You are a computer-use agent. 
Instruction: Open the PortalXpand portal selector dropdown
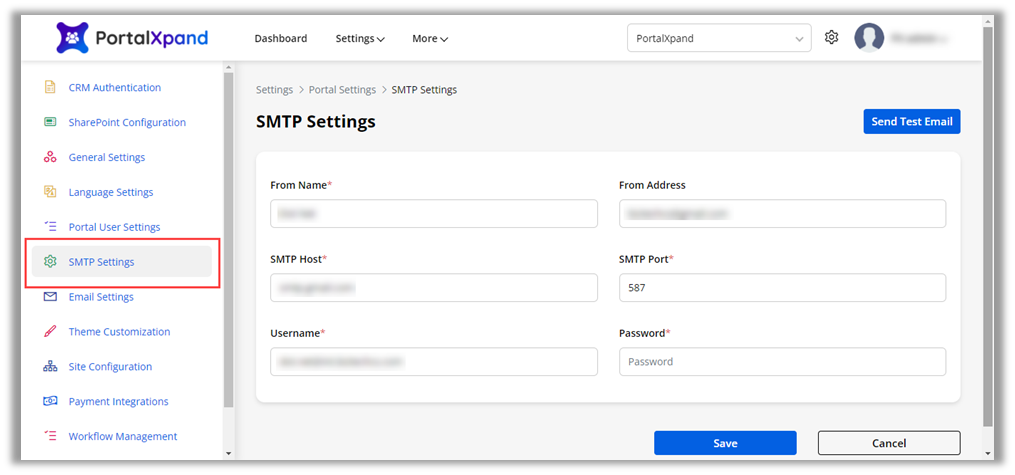718,39
